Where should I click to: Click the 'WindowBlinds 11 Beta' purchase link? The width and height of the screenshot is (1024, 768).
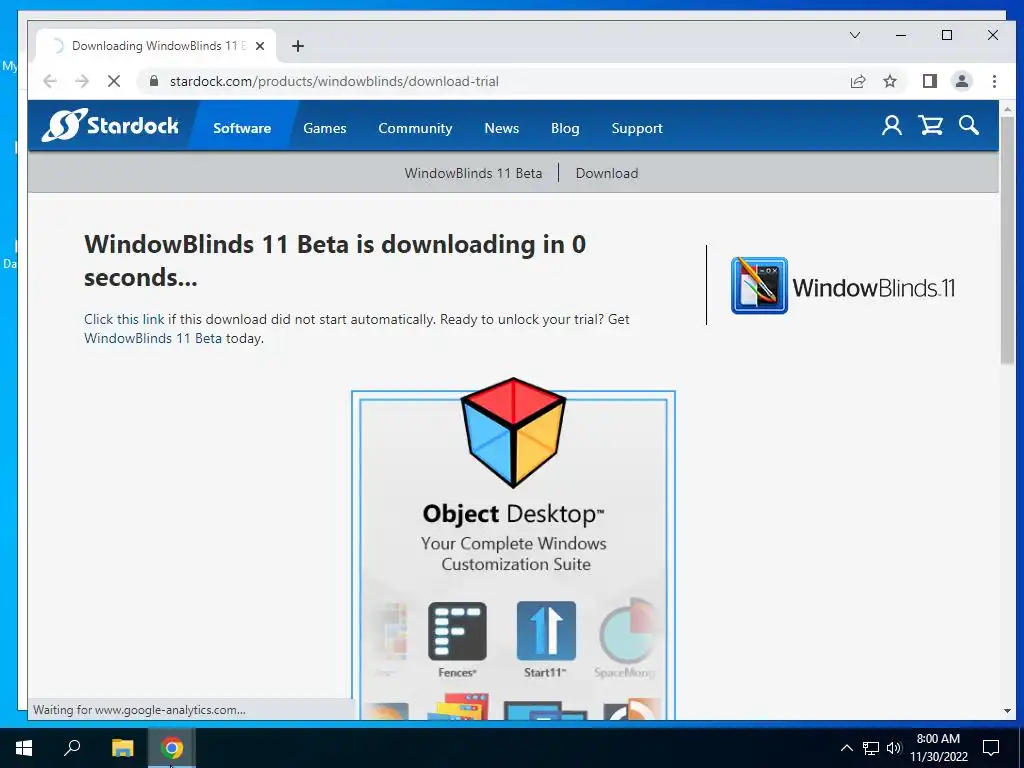(x=153, y=338)
